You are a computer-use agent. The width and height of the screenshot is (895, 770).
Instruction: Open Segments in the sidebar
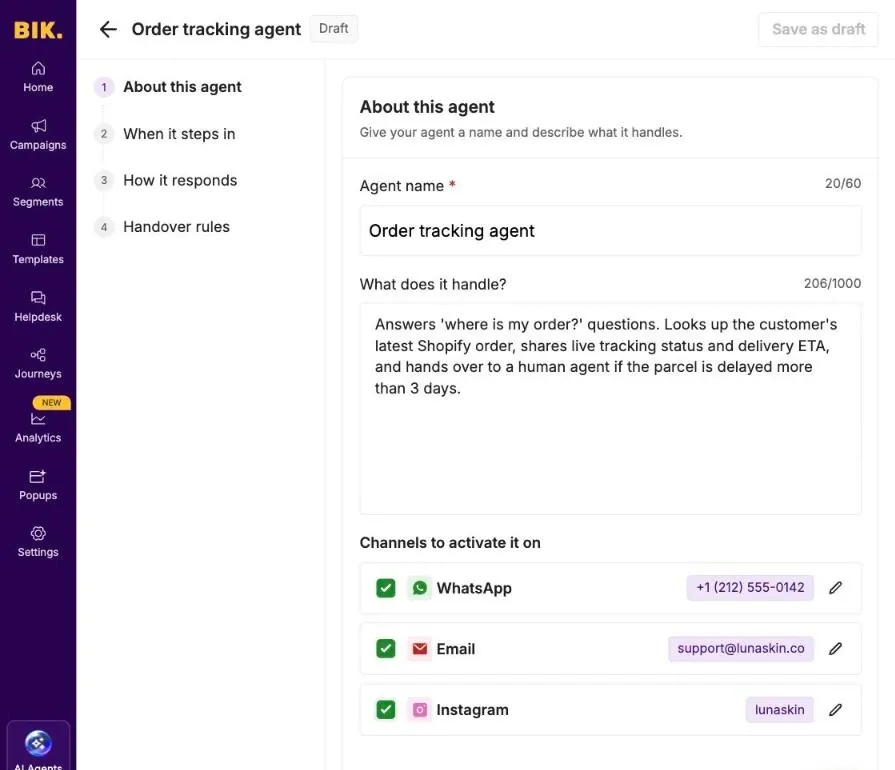pyautogui.click(x=38, y=192)
